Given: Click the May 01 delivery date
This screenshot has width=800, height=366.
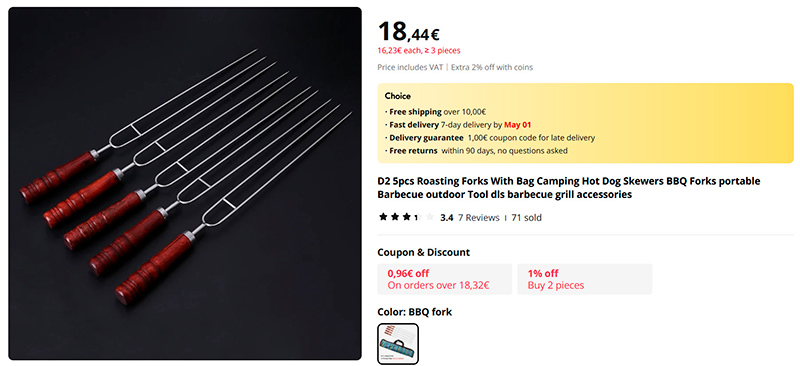Looking at the screenshot, I should 518,125.
